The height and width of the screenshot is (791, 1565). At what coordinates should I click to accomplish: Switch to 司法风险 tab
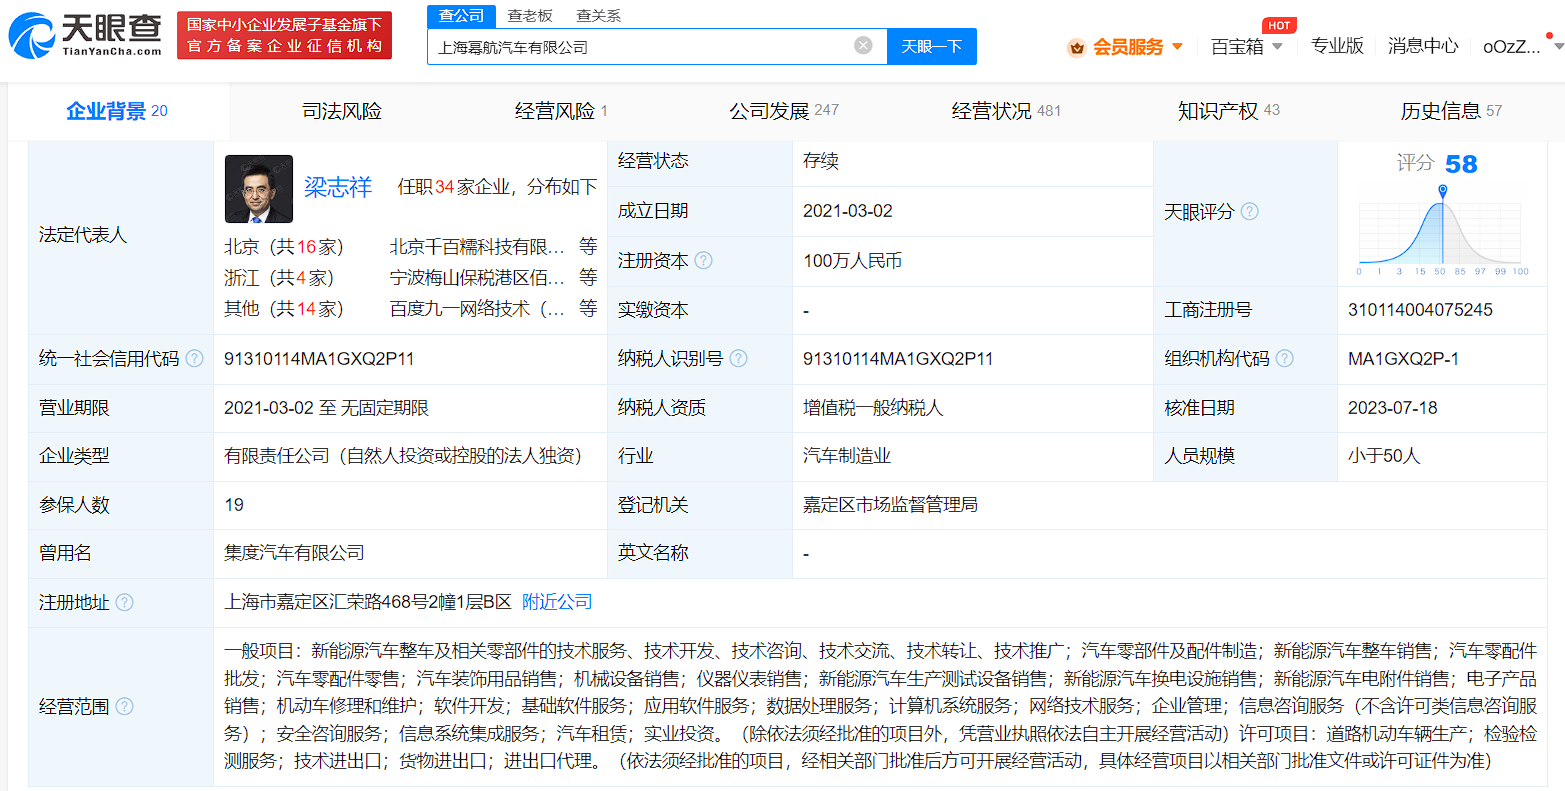pos(342,111)
